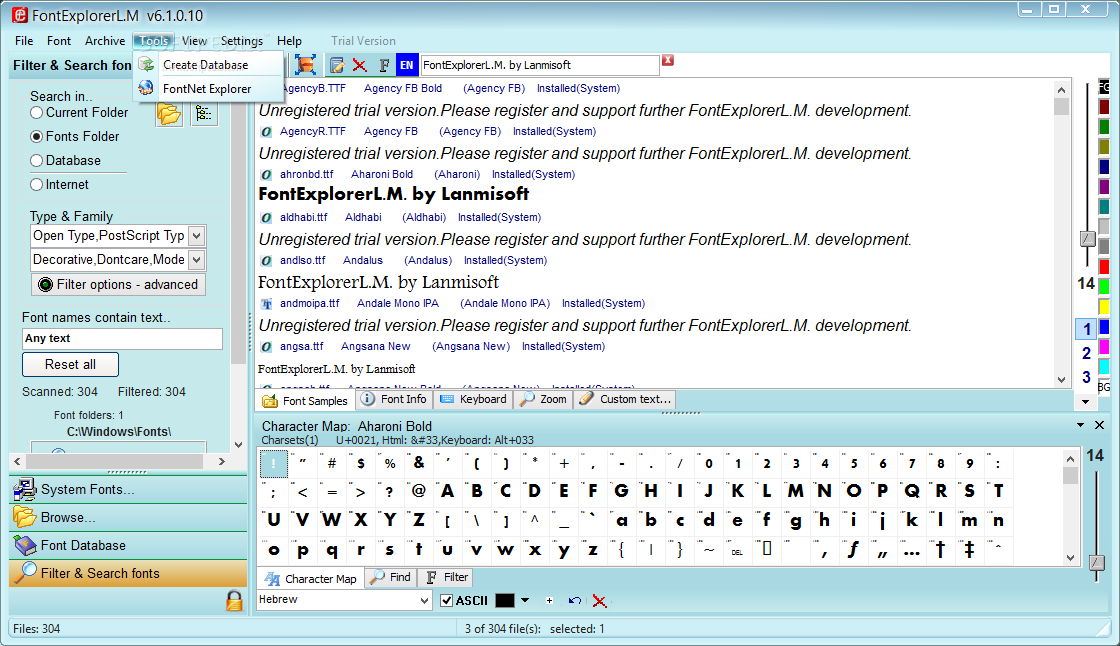Choose Create Database from the Tools menu
Image resolution: width=1120 pixels, height=646 pixels.
pyautogui.click(x=206, y=65)
